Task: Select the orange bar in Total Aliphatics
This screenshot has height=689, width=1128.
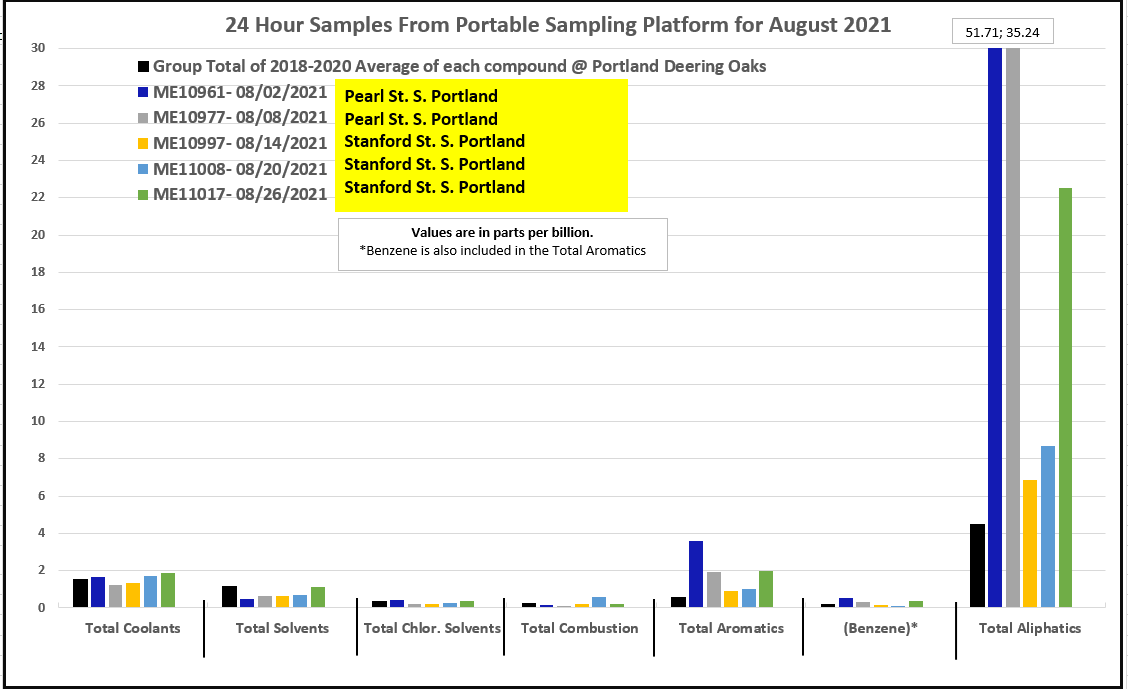Action: coord(1030,543)
